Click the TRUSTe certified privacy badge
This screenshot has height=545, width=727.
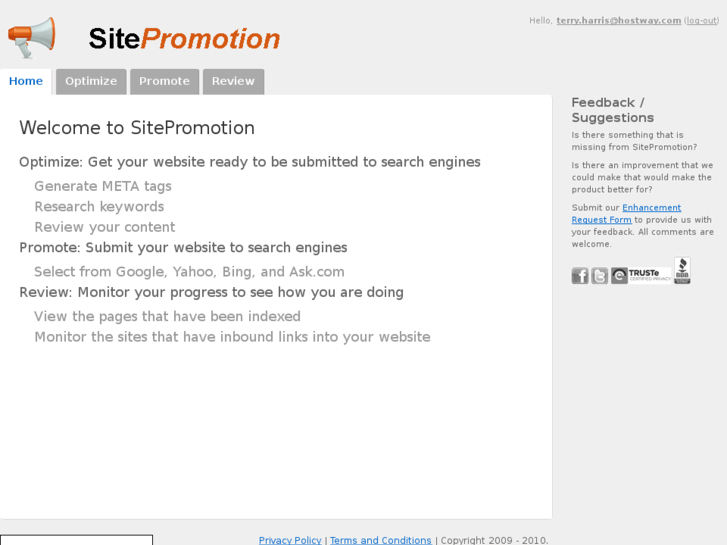[641, 275]
